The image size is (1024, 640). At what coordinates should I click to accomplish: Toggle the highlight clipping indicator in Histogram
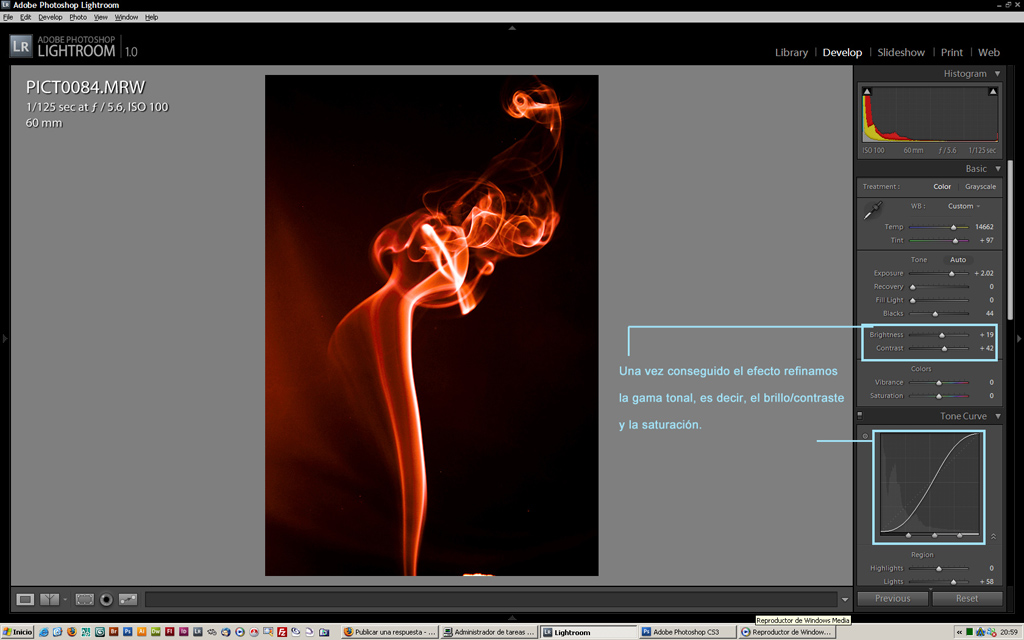(992, 91)
